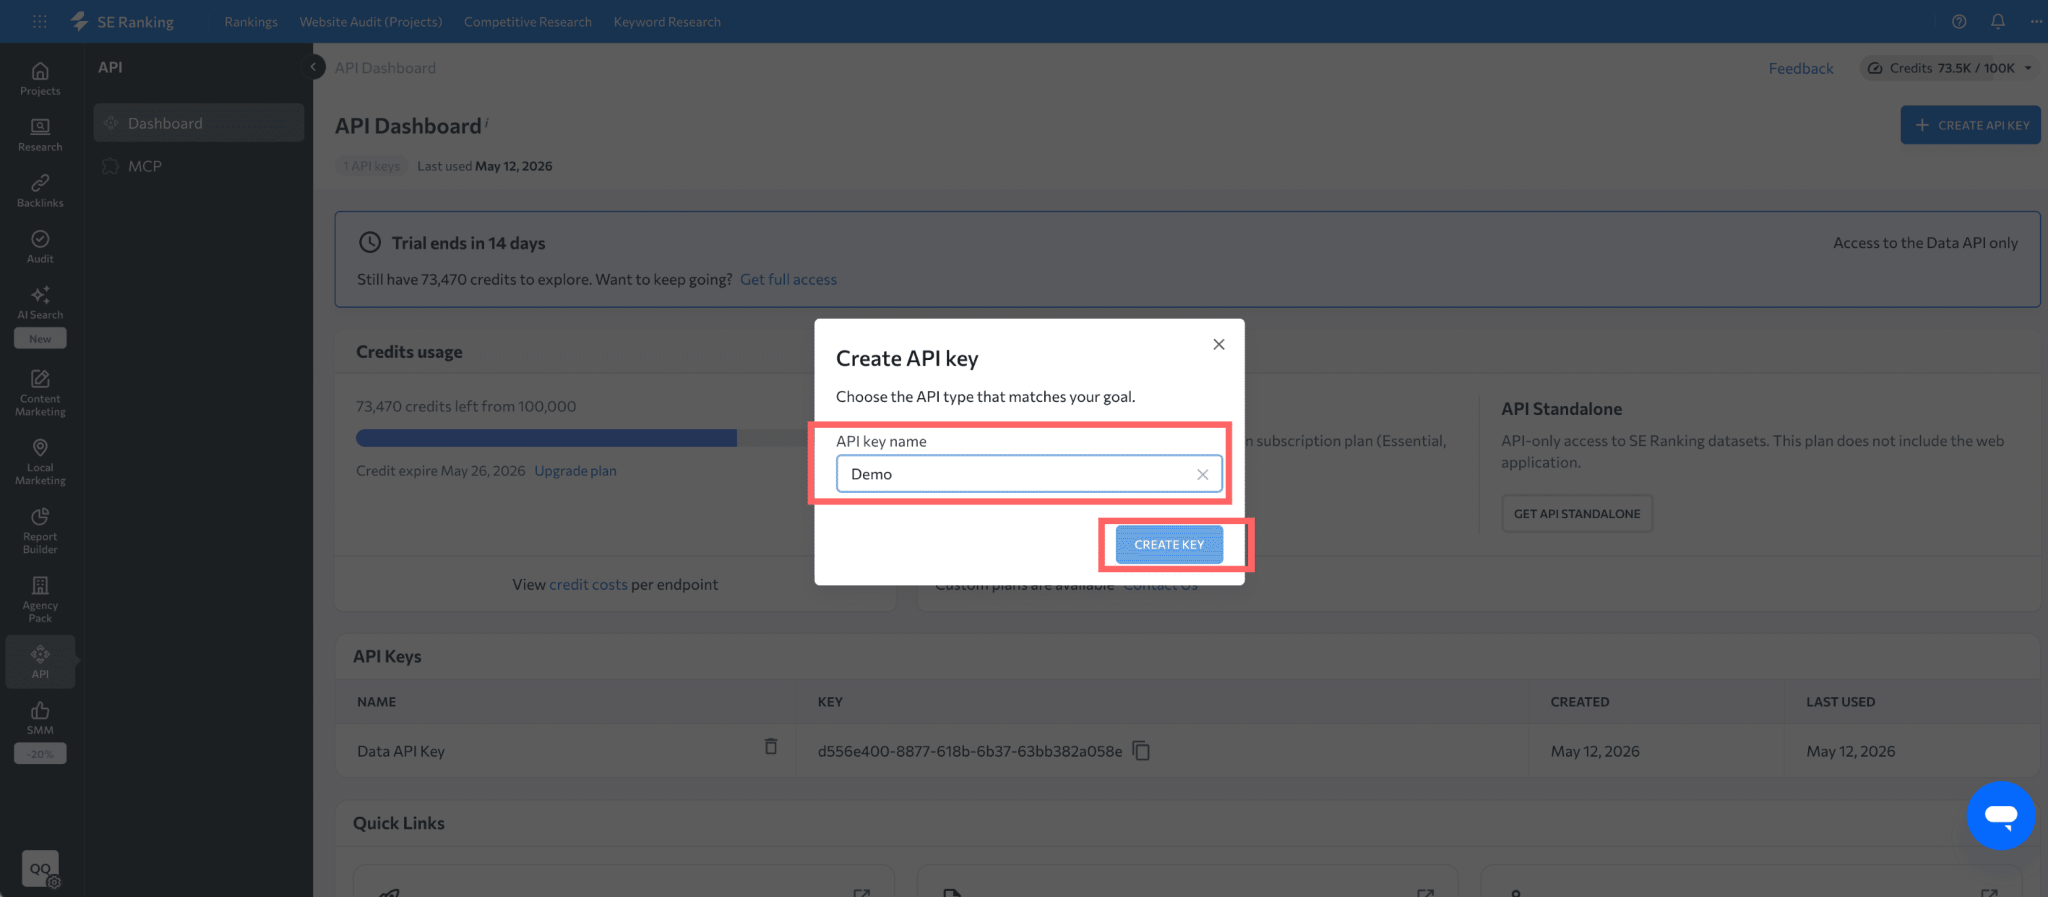
Task: Open the top bar more options menu
Action: (2036, 21)
